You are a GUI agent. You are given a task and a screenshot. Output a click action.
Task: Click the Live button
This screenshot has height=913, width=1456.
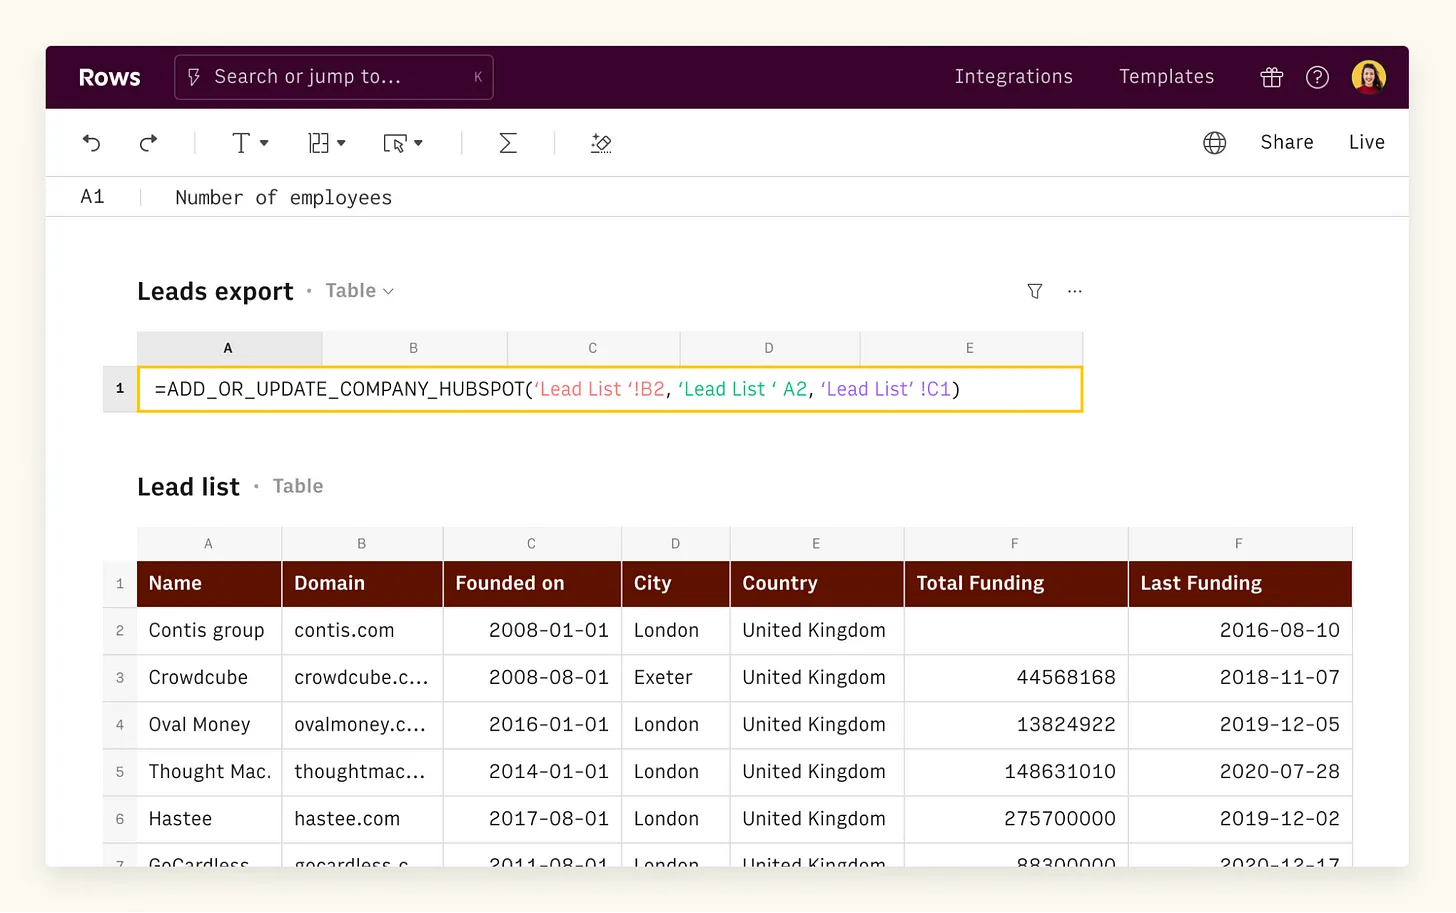pyautogui.click(x=1366, y=142)
